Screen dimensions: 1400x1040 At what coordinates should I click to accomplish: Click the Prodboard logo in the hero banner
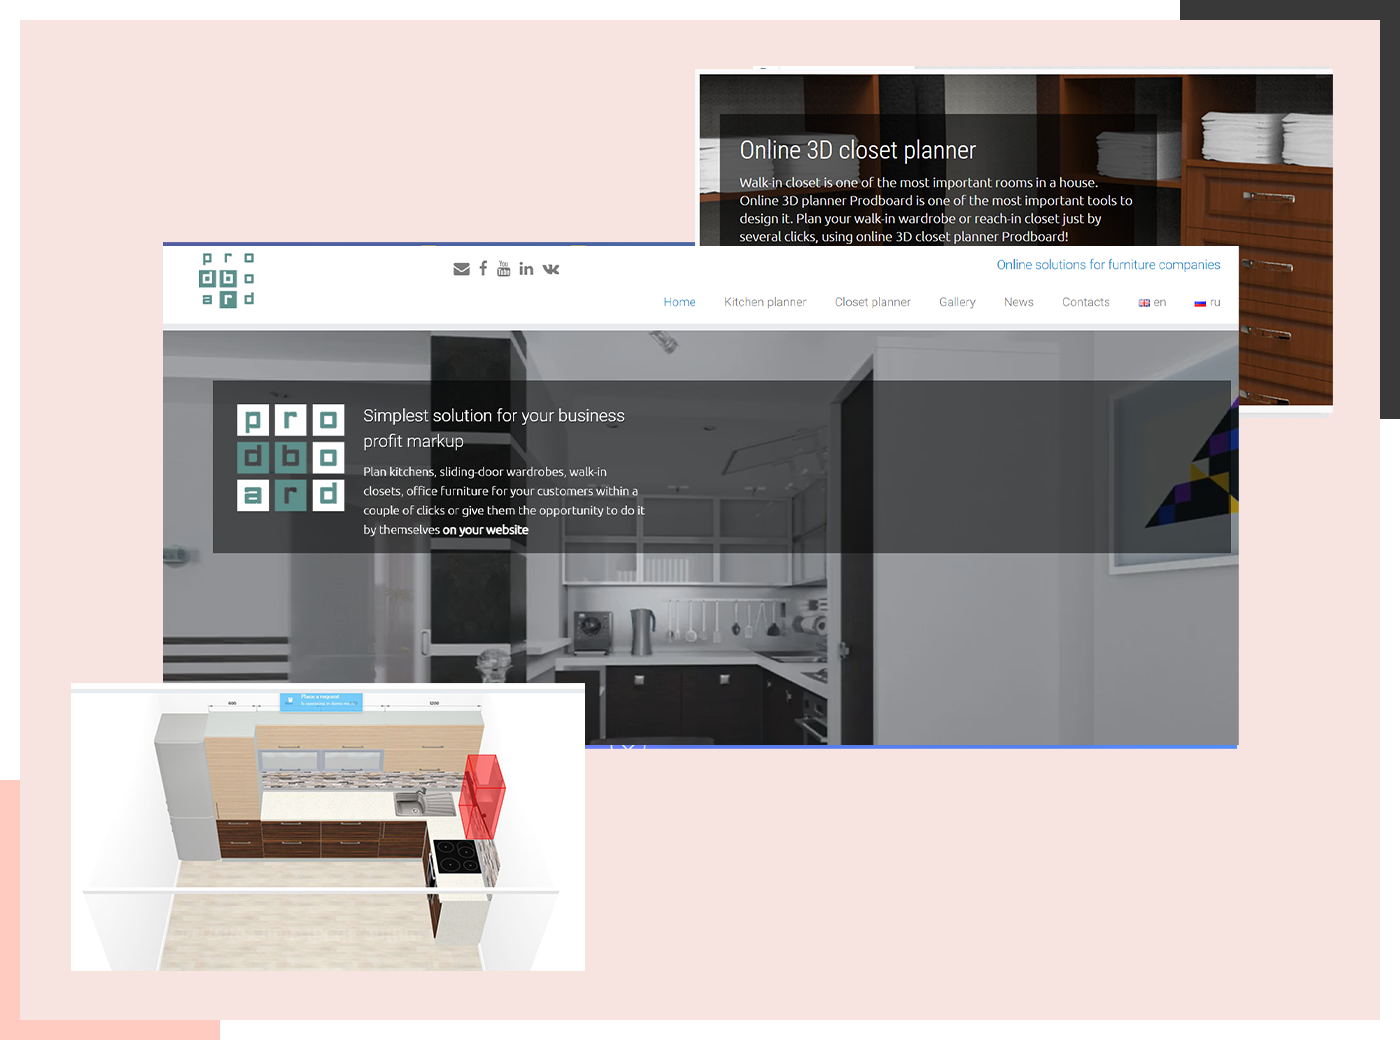tap(290, 456)
